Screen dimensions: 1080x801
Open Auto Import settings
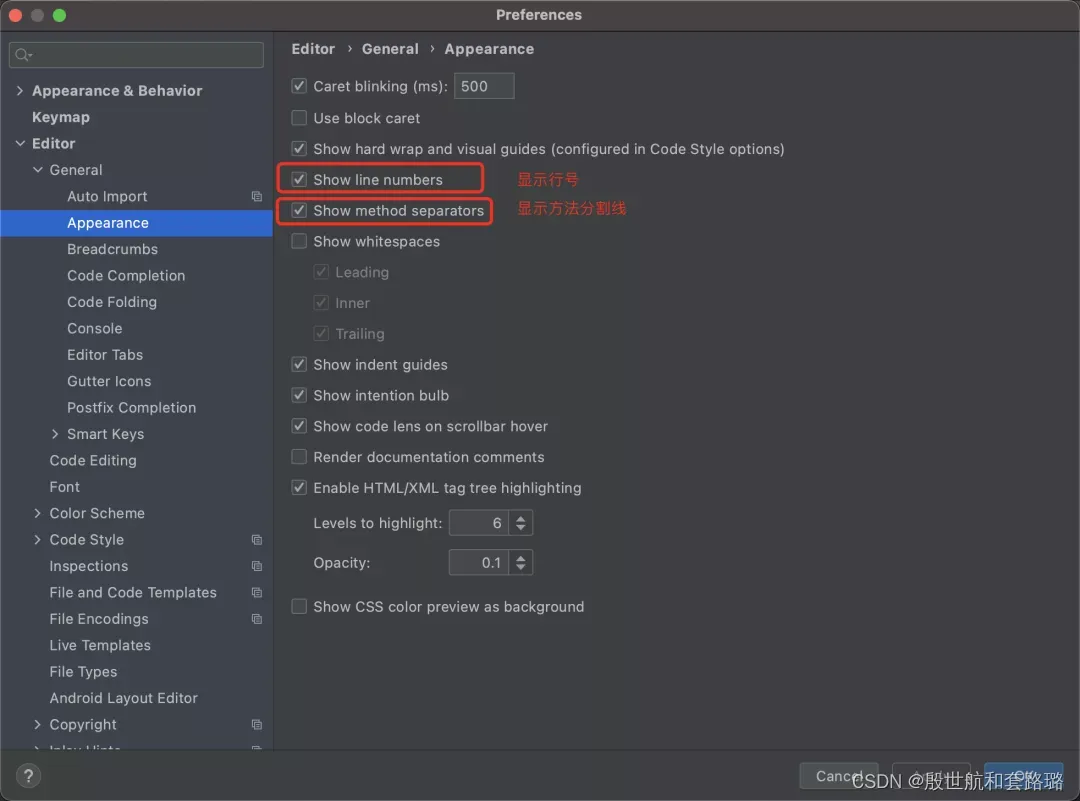coord(107,196)
